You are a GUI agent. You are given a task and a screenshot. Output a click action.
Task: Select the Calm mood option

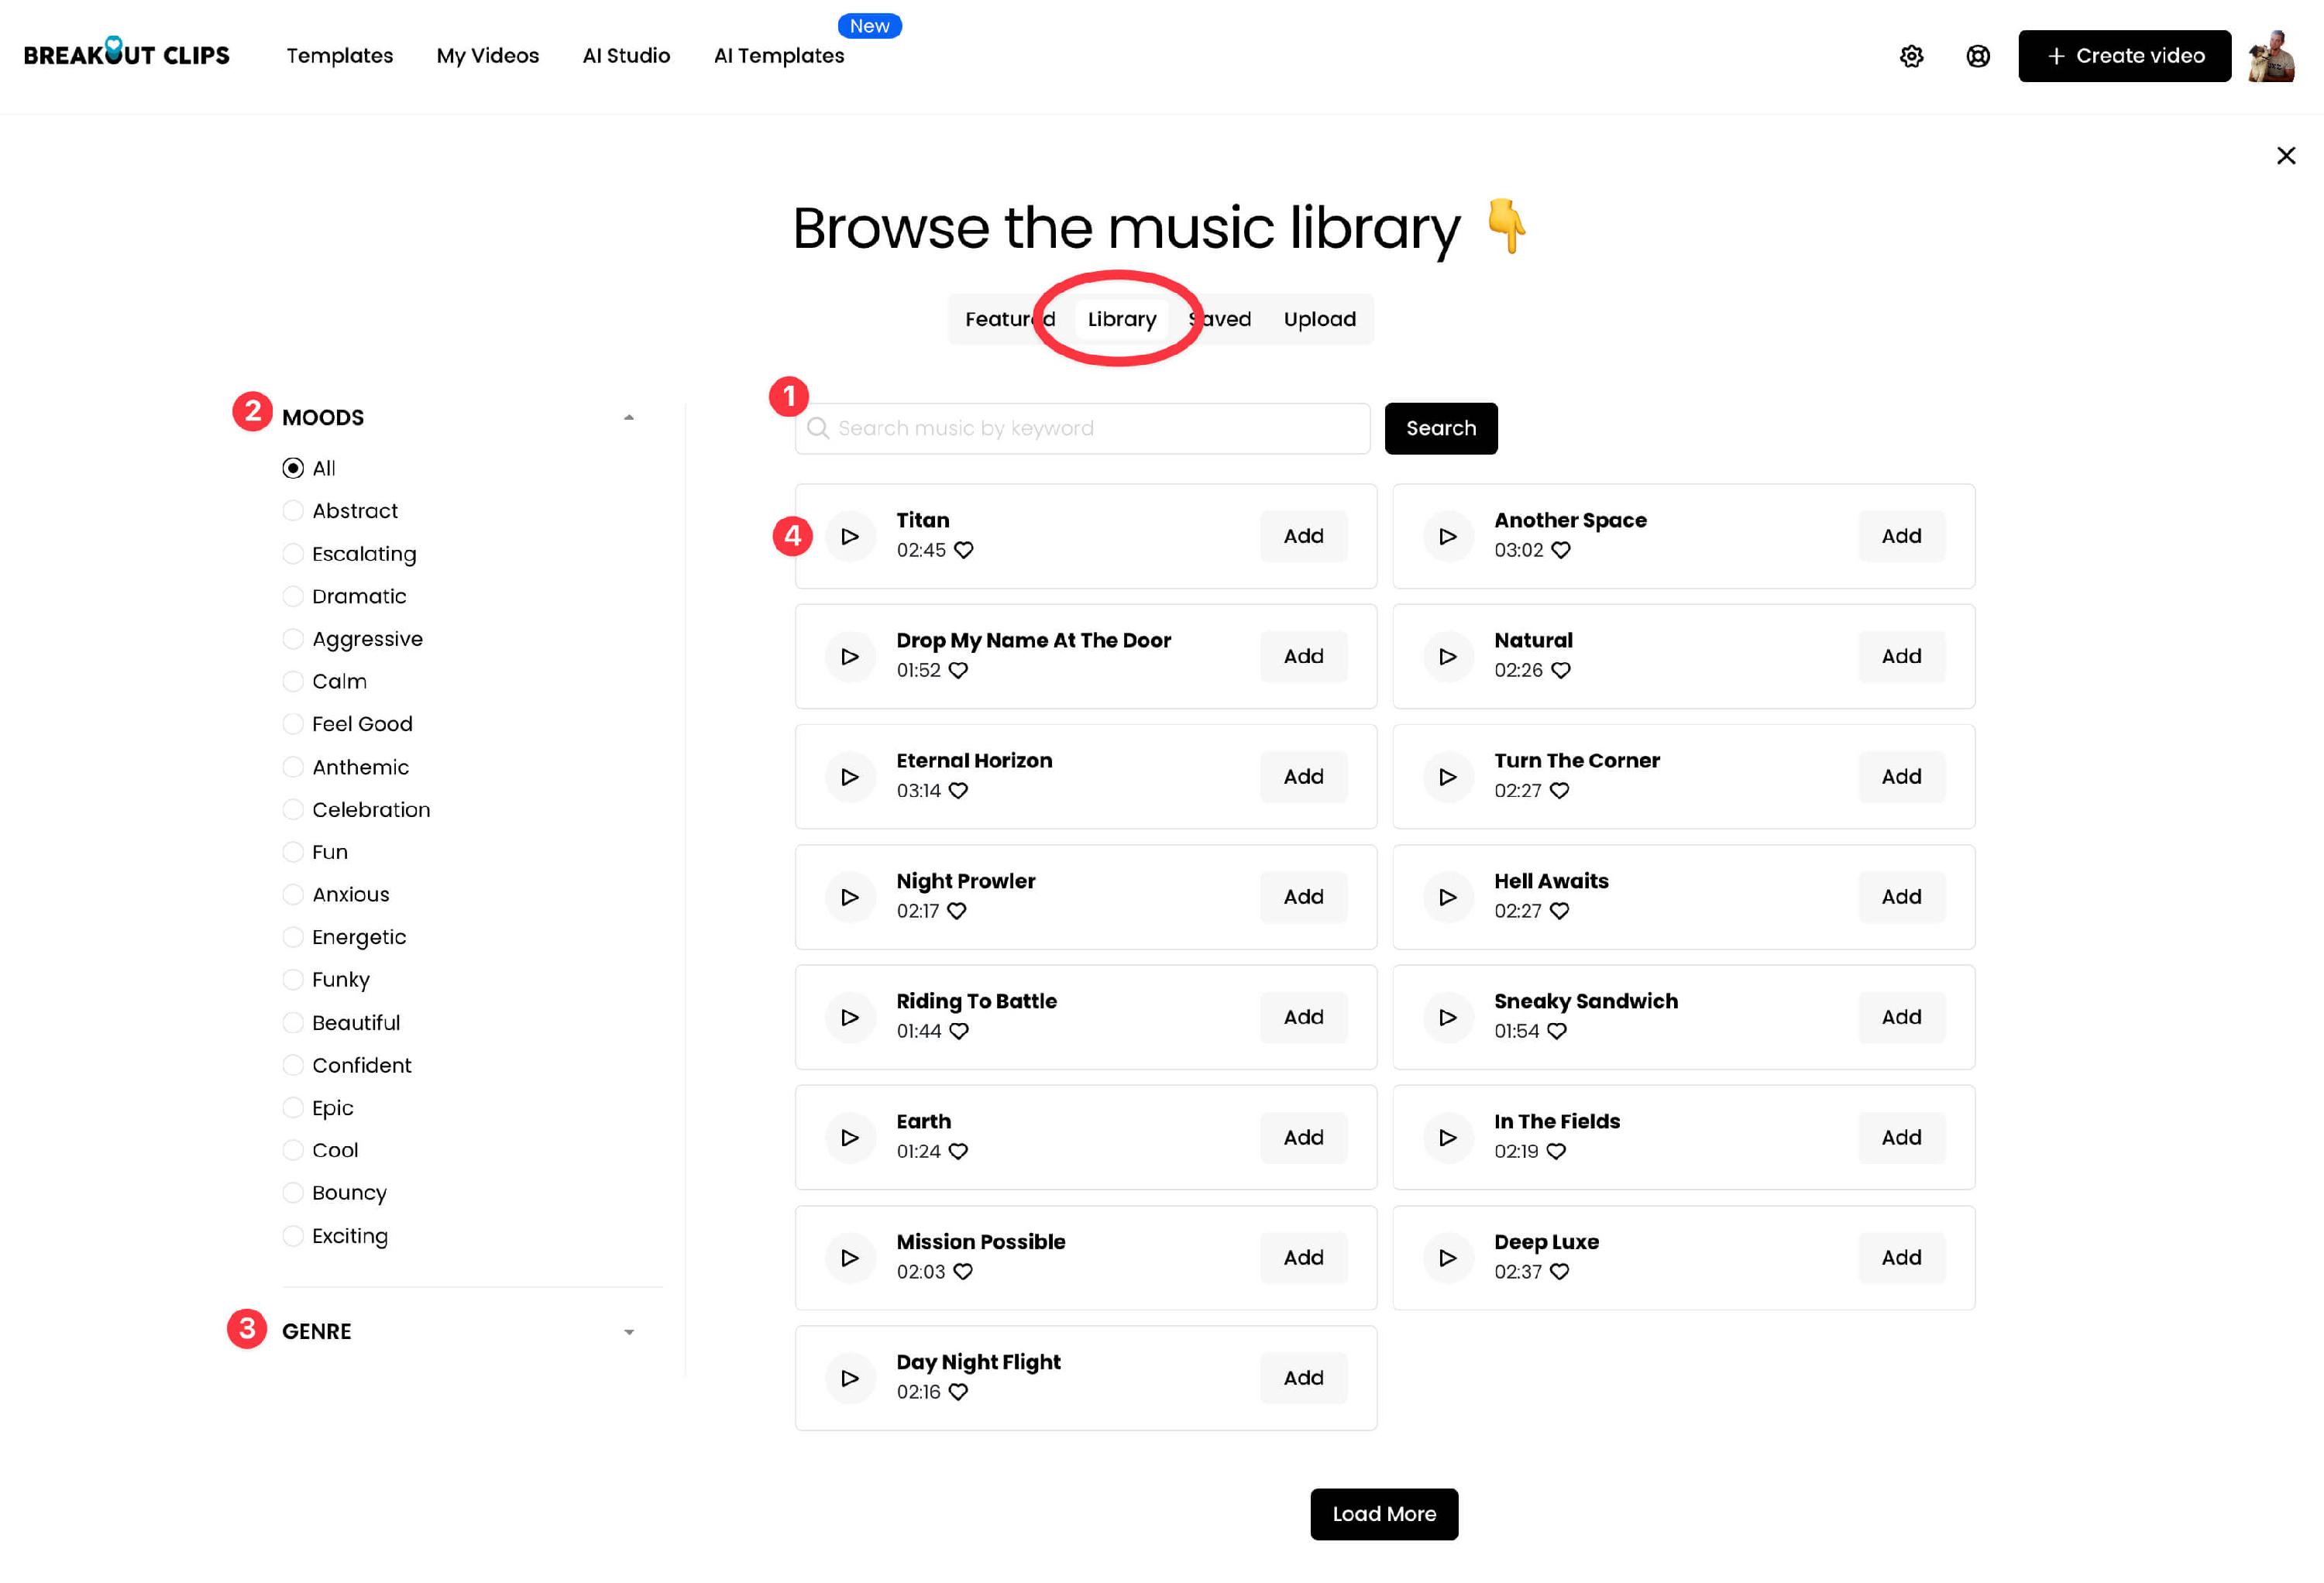(293, 681)
